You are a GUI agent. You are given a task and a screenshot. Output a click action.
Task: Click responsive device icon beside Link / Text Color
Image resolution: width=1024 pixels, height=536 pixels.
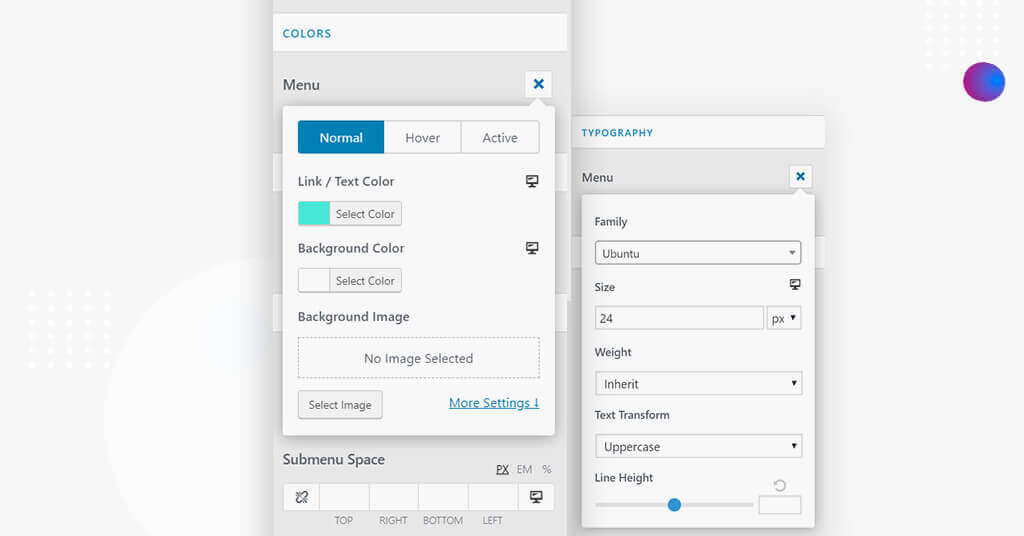tap(532, 181)
